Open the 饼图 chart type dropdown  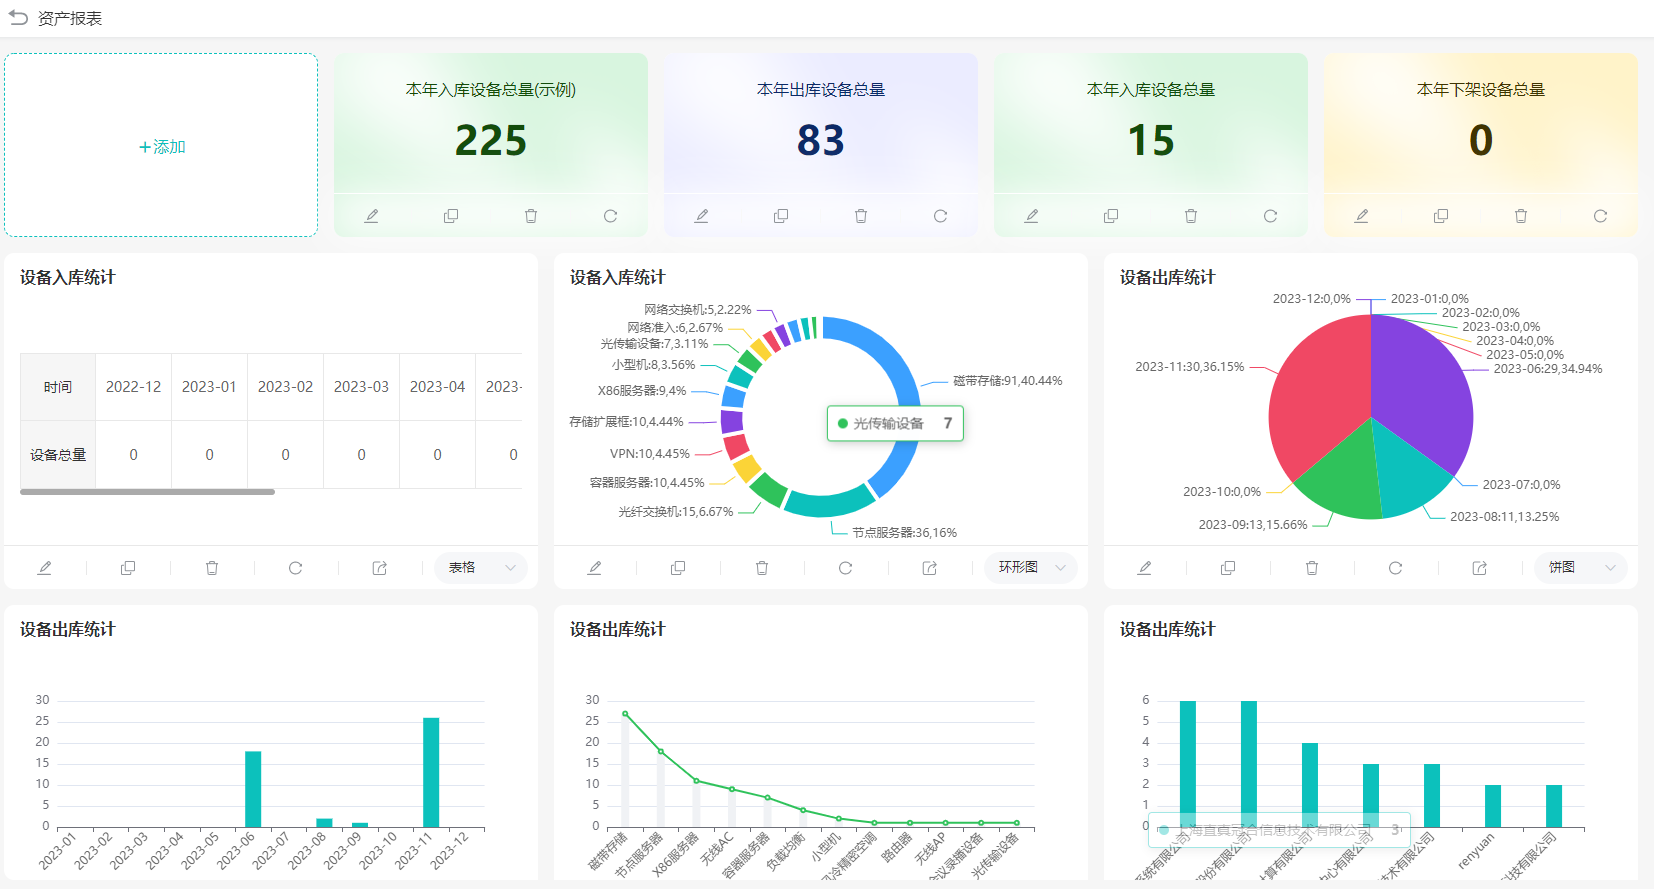click(1581, 568)
